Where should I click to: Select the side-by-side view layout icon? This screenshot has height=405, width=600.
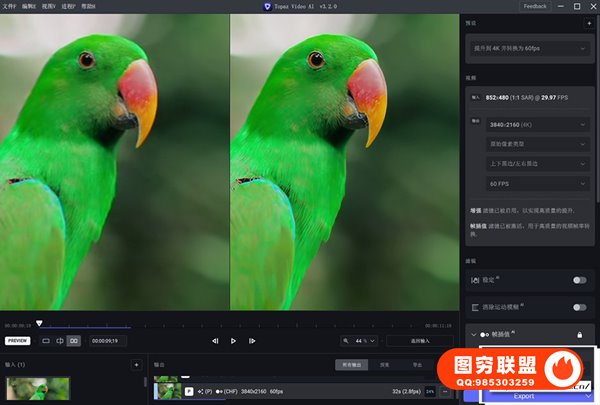(73, 341)
